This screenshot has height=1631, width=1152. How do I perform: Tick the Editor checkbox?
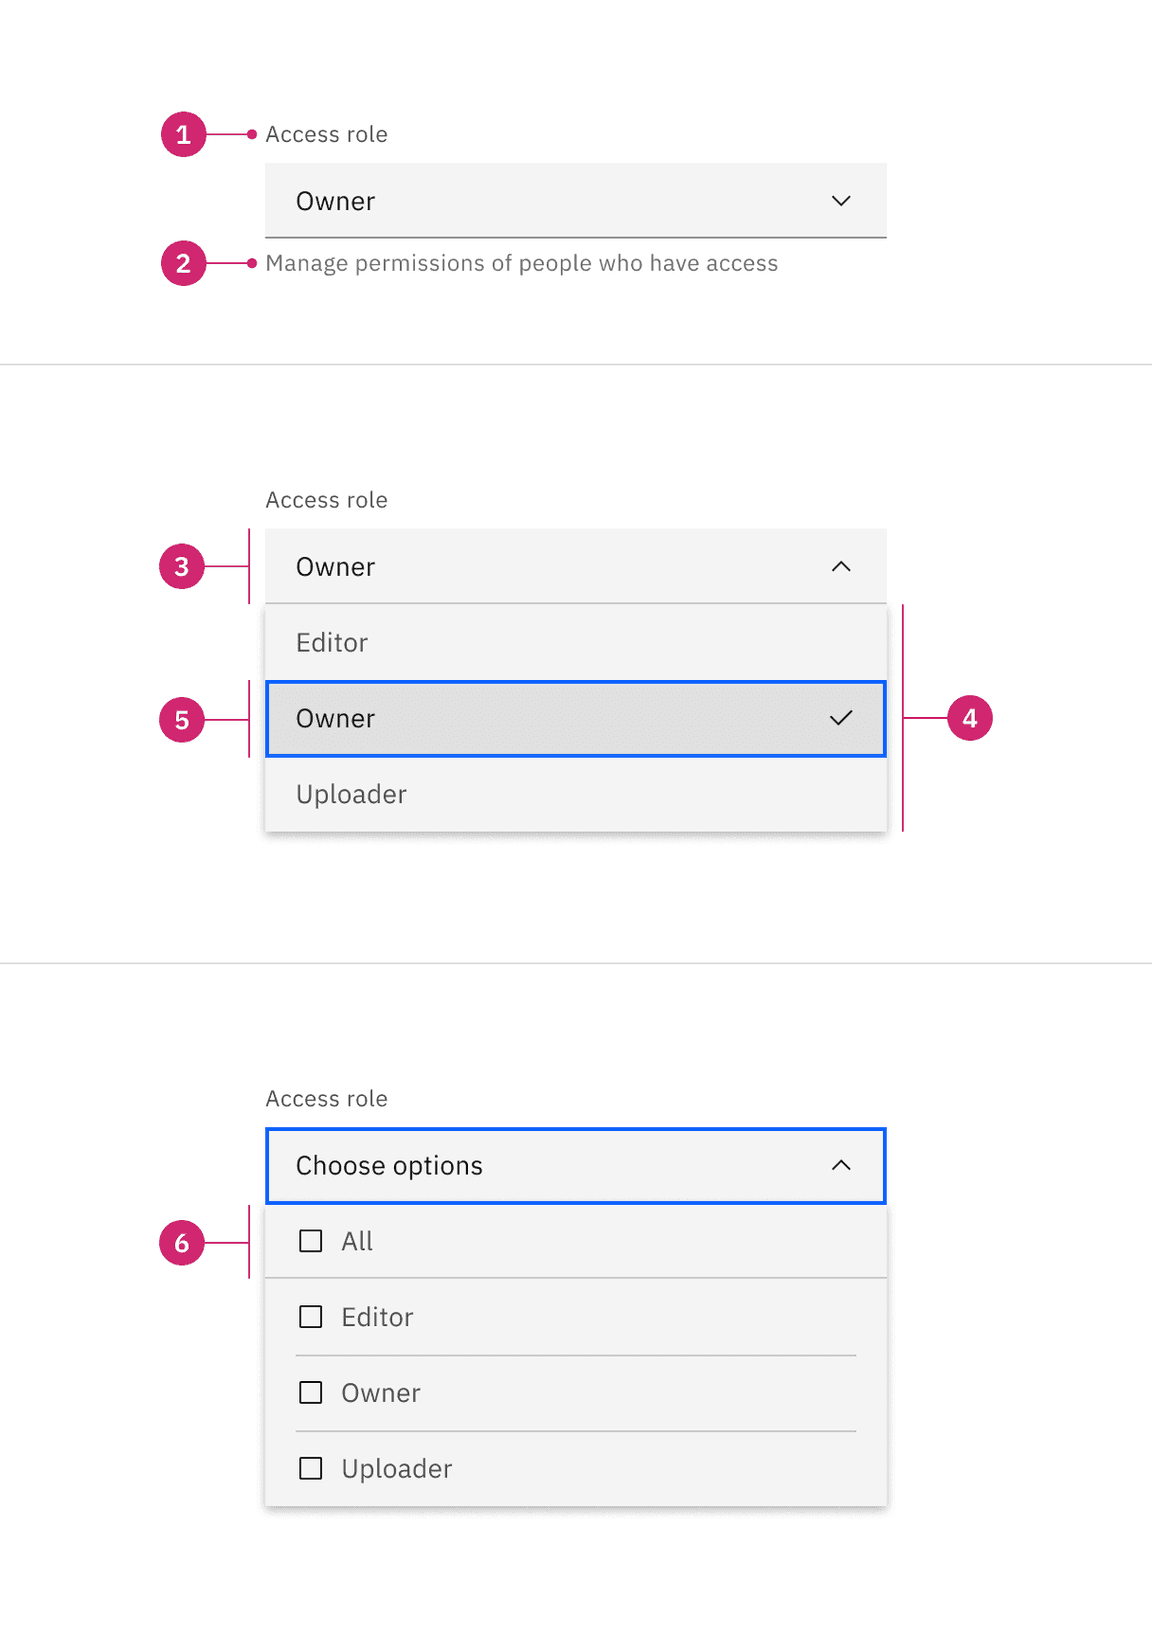pos(311,1317)
